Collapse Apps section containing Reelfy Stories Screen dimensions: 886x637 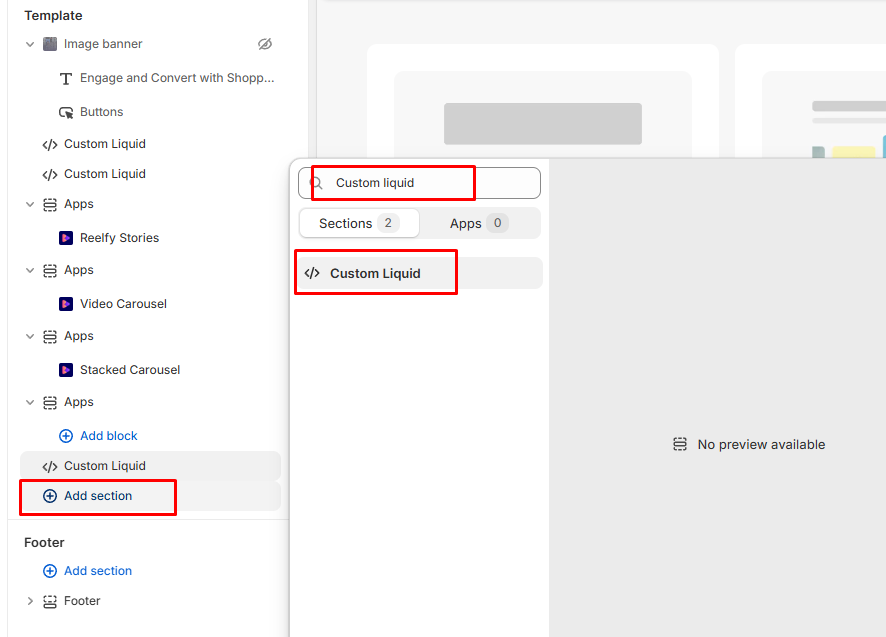coord(30,204)
